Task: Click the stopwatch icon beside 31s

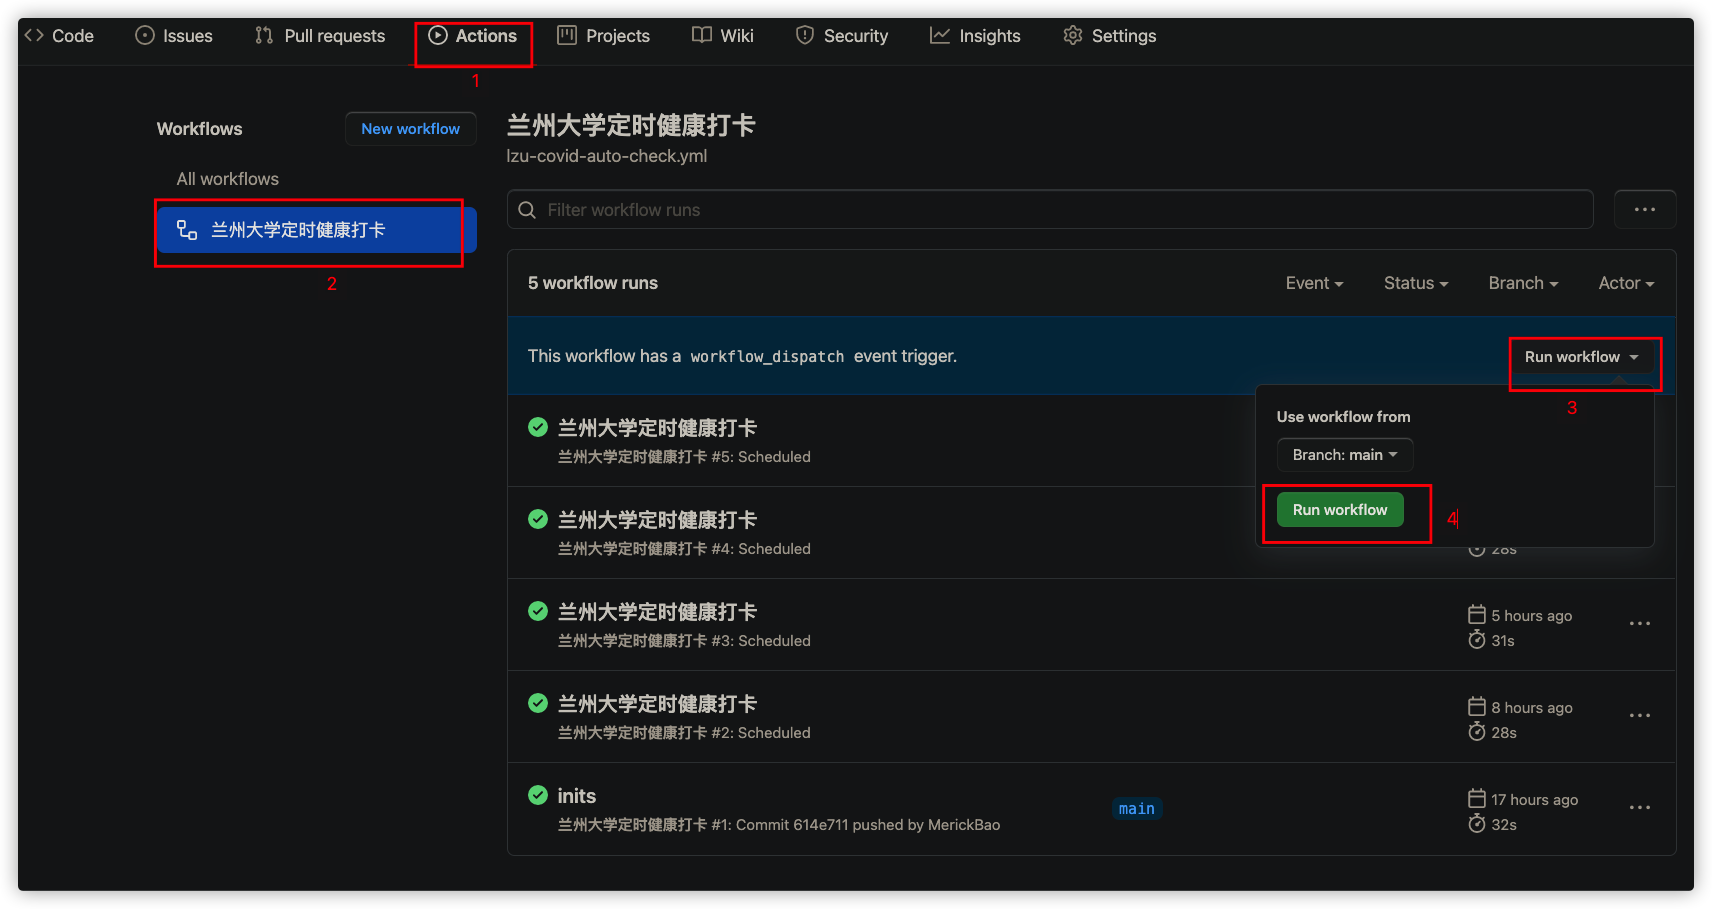Action: 1477,639
